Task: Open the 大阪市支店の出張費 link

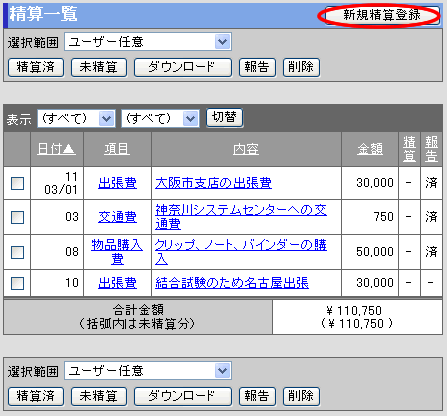Action: (x=213, y=183)
